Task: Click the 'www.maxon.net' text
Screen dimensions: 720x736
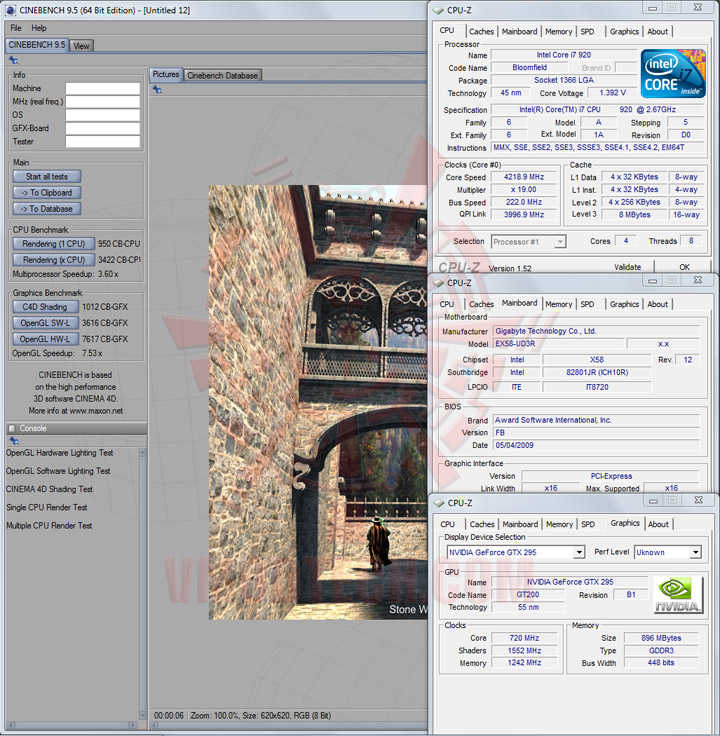Action: pyautogui.click(x=96, y=411)
